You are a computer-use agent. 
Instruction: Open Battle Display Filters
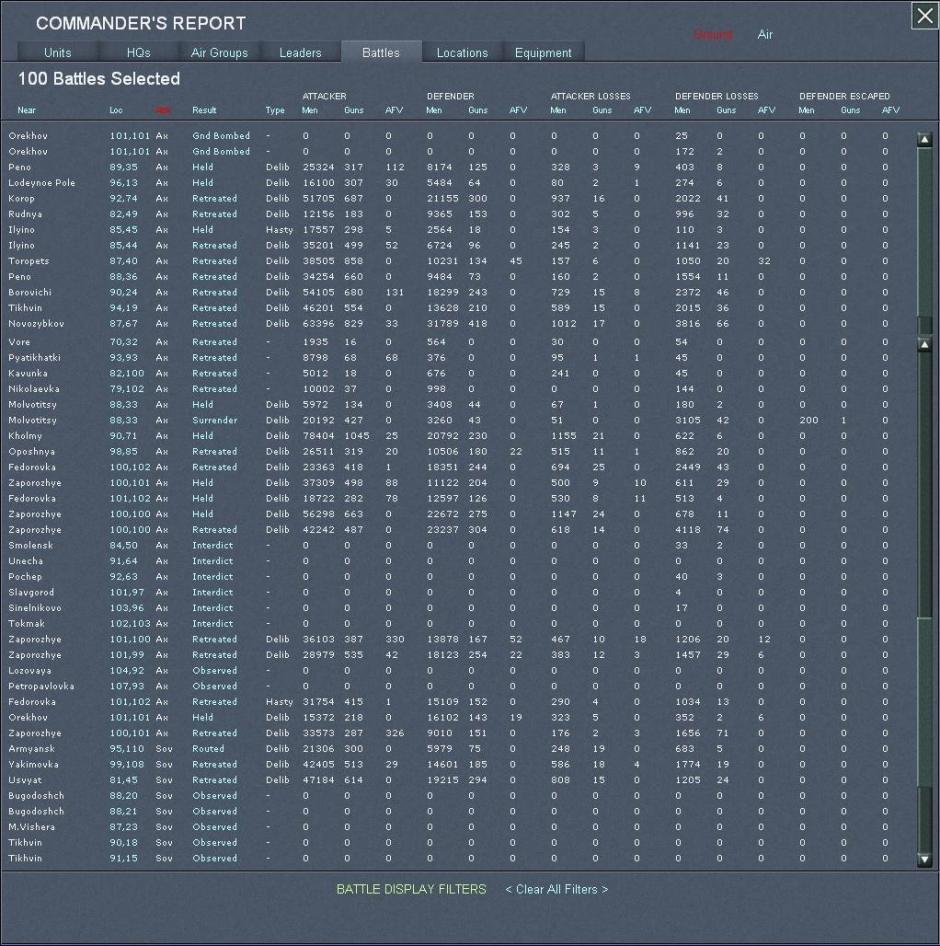(411, 889)
